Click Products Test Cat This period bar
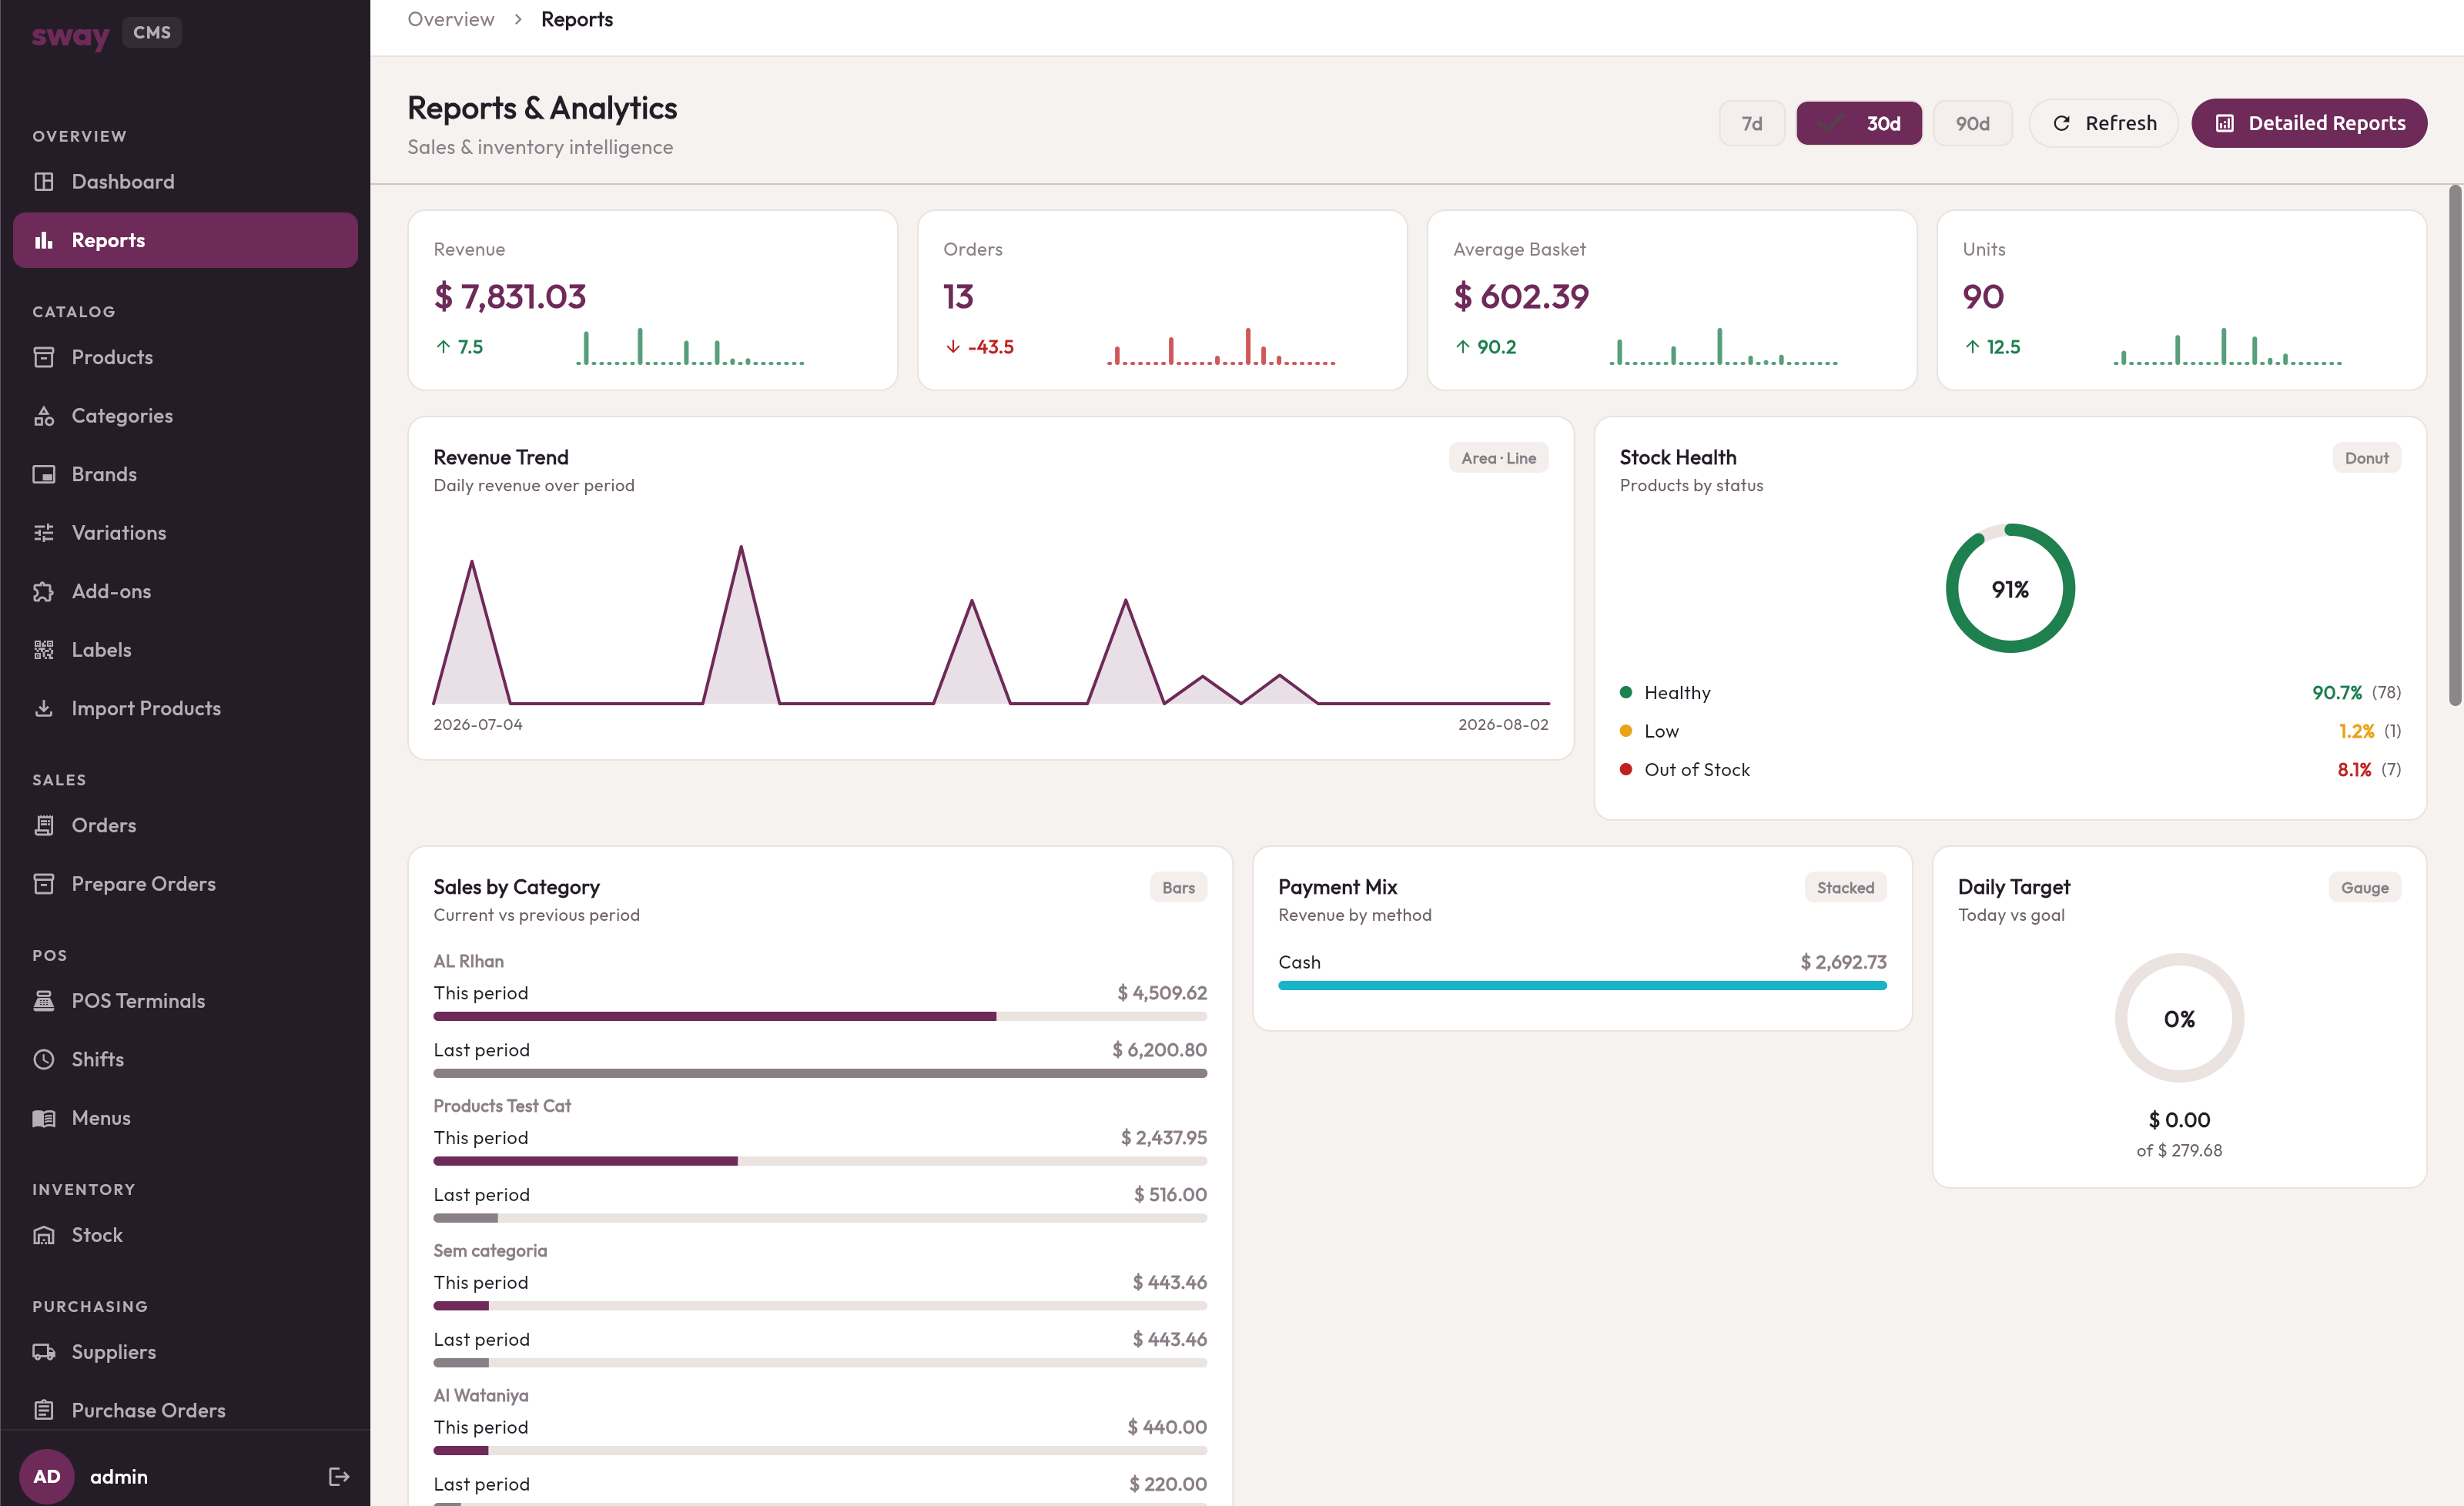The image size is (2464, 1506). pos(820,1161)
